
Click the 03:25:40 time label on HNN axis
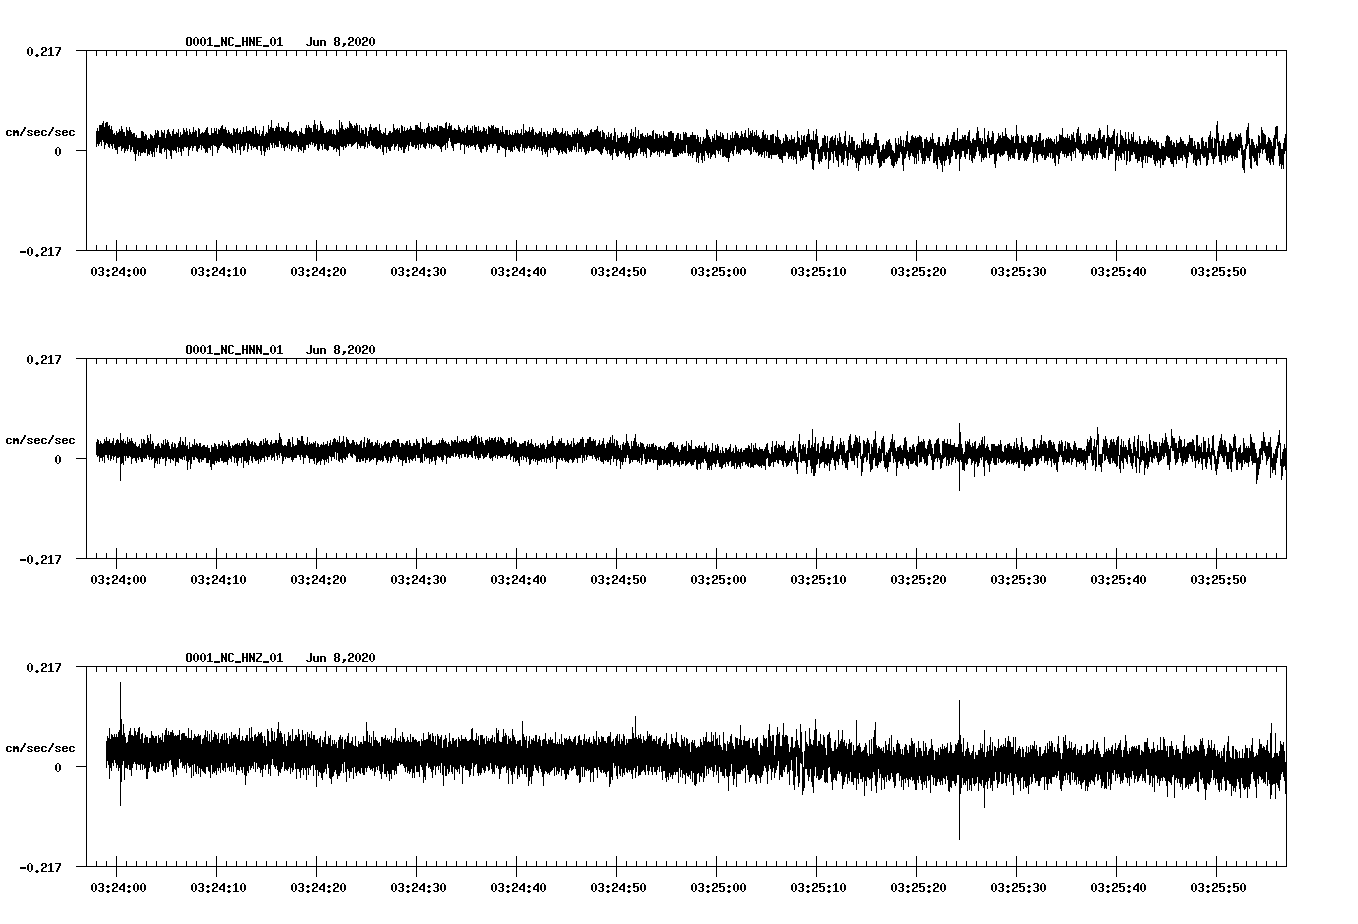pos(1118,579)
